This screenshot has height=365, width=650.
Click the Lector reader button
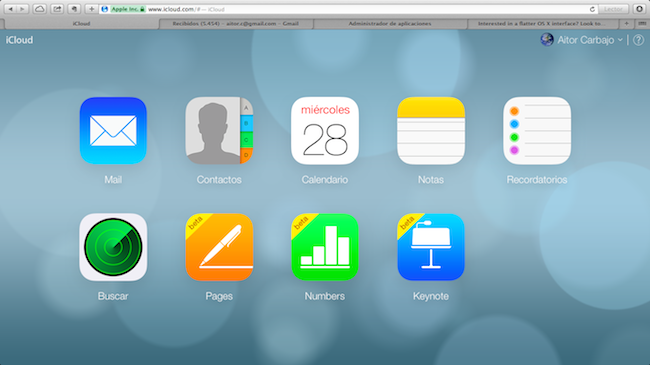click(614, 9)
